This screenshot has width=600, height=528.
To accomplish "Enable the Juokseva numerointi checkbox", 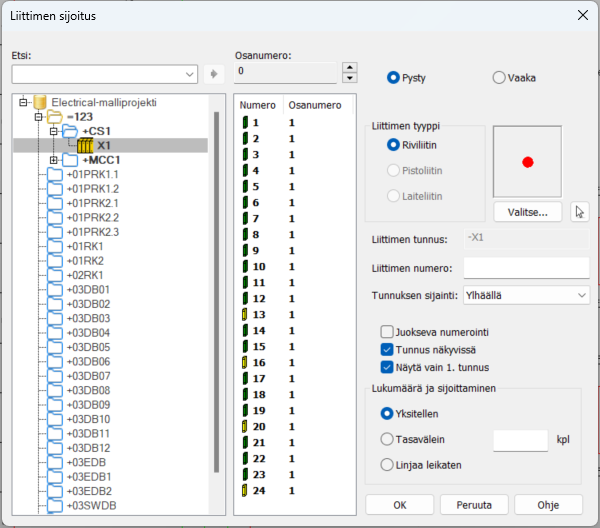I will [387, 332].
